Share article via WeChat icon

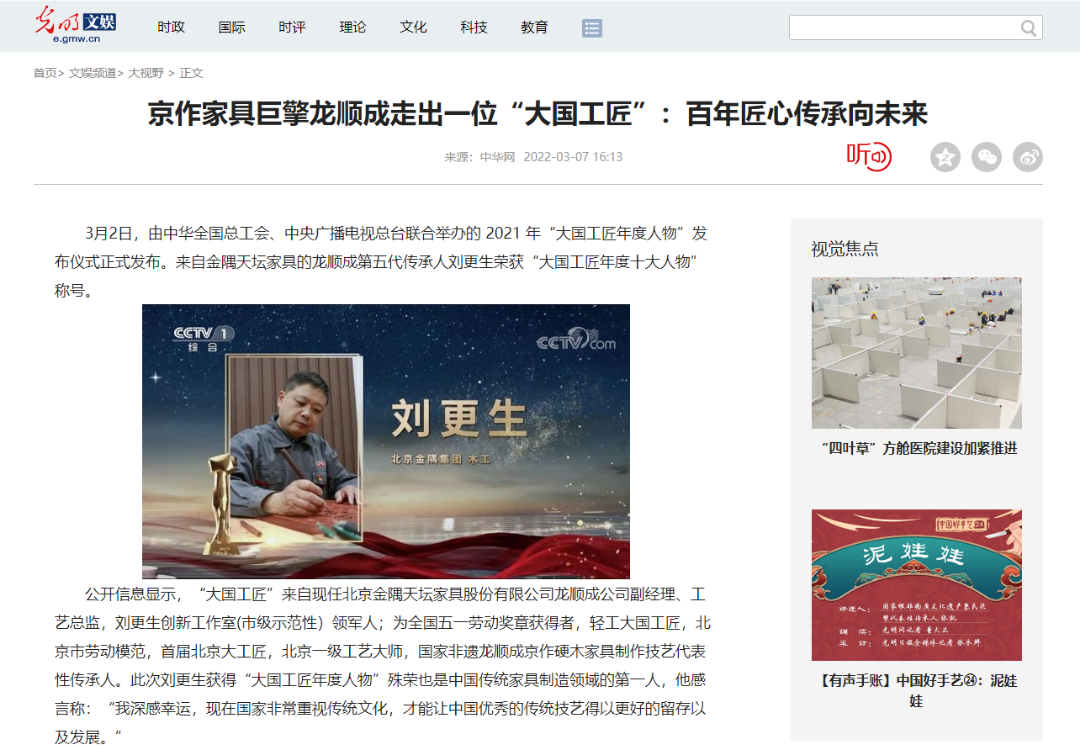coord(986,158)
